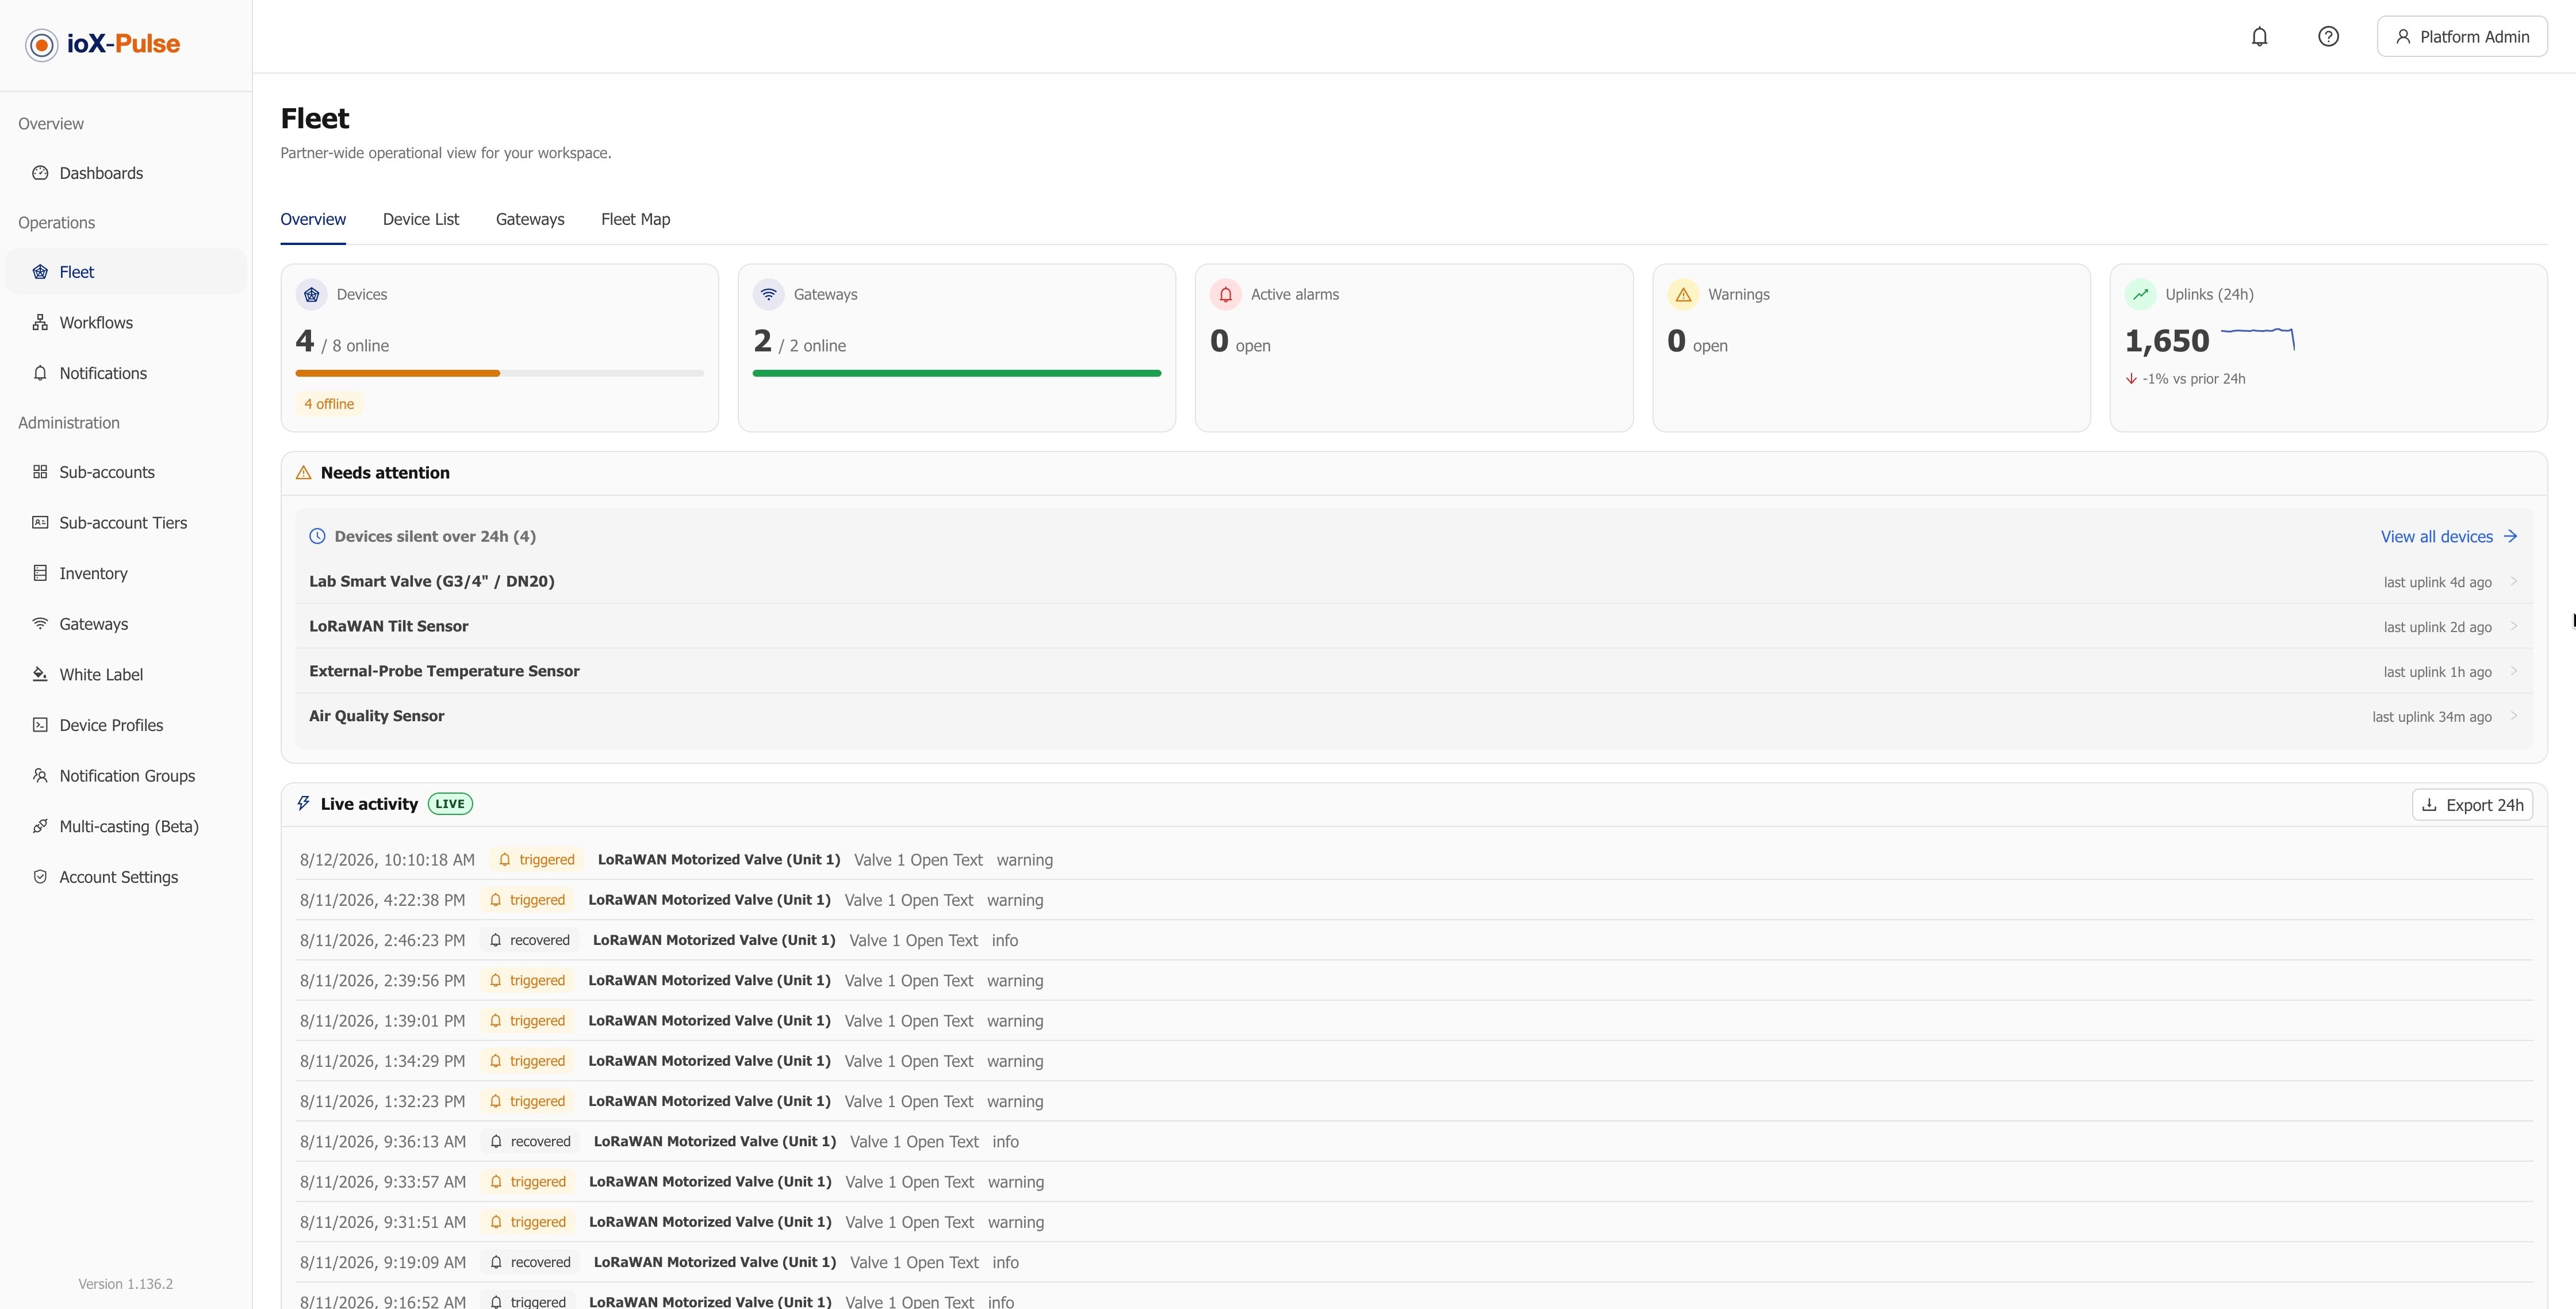Open the Platform Admin user menu
This screenshot has height=1309, width=2576.
point(2462,37)
